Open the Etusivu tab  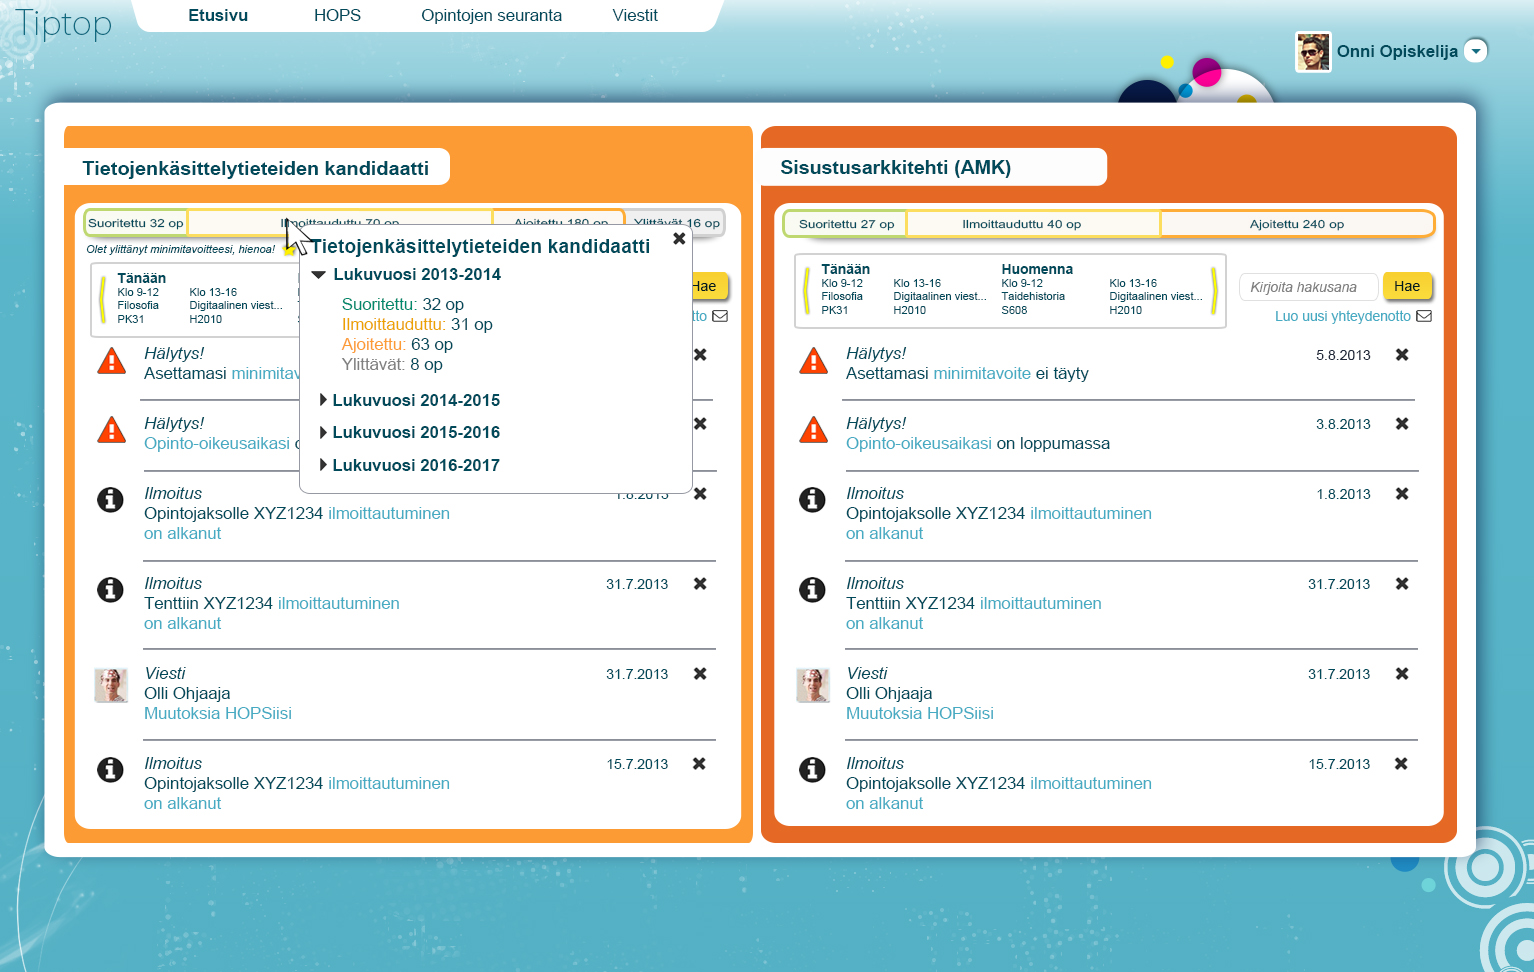point(218,15)
